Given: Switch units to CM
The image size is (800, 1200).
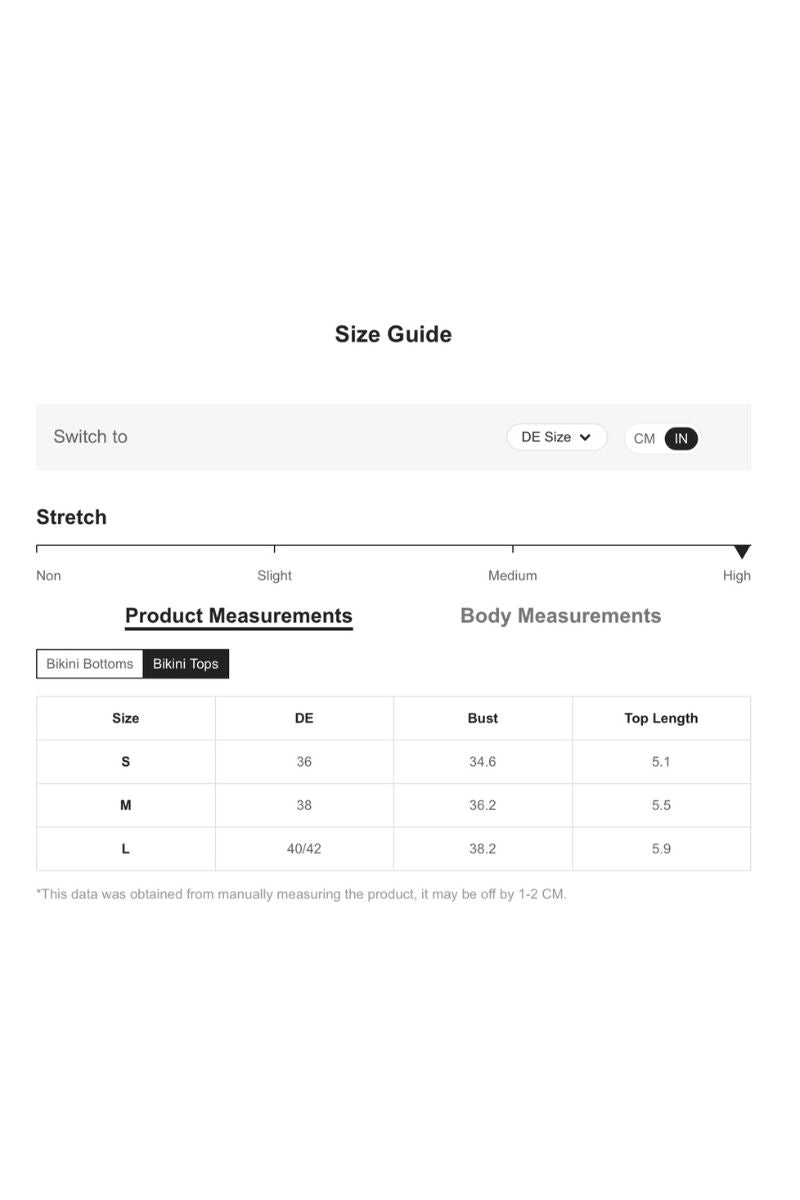Looking at the screenshot, I should click(x=644, y=438).
